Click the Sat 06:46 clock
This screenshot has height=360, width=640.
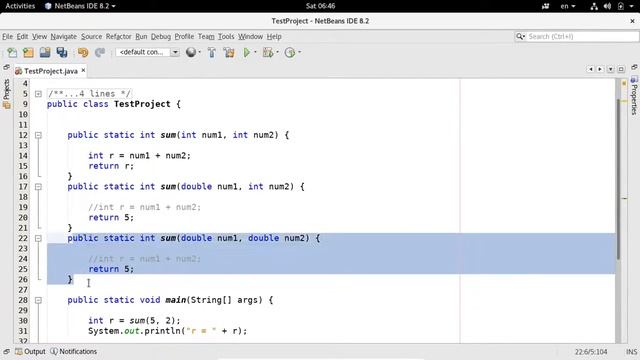pyautogui.click(x=320, y=6)
